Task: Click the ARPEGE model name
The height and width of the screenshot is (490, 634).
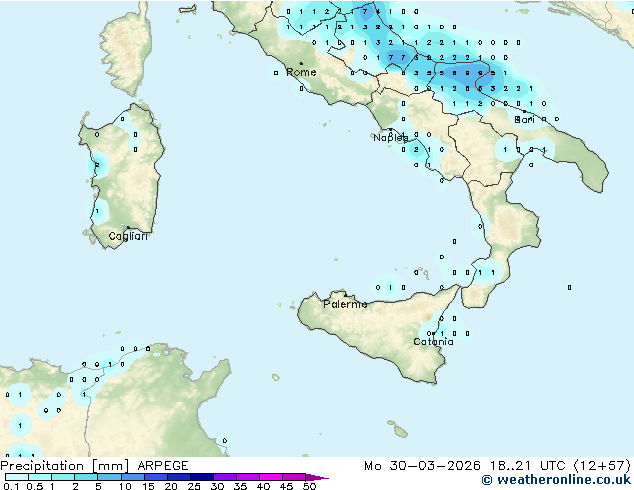Action: tap(163, 466)
